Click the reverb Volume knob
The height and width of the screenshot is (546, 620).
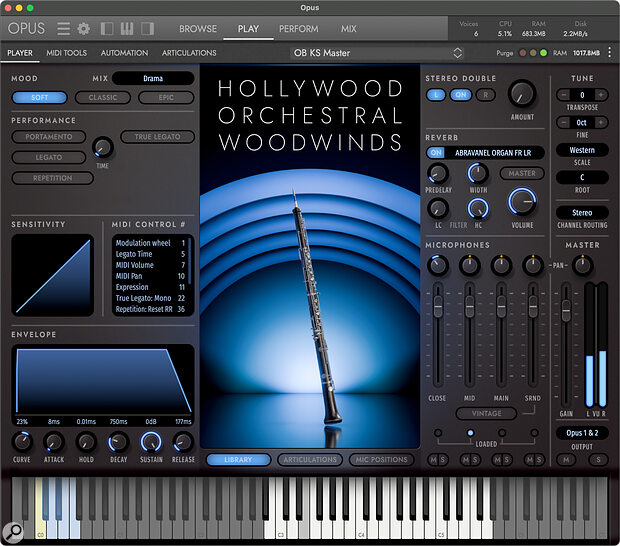click(522, 202)
